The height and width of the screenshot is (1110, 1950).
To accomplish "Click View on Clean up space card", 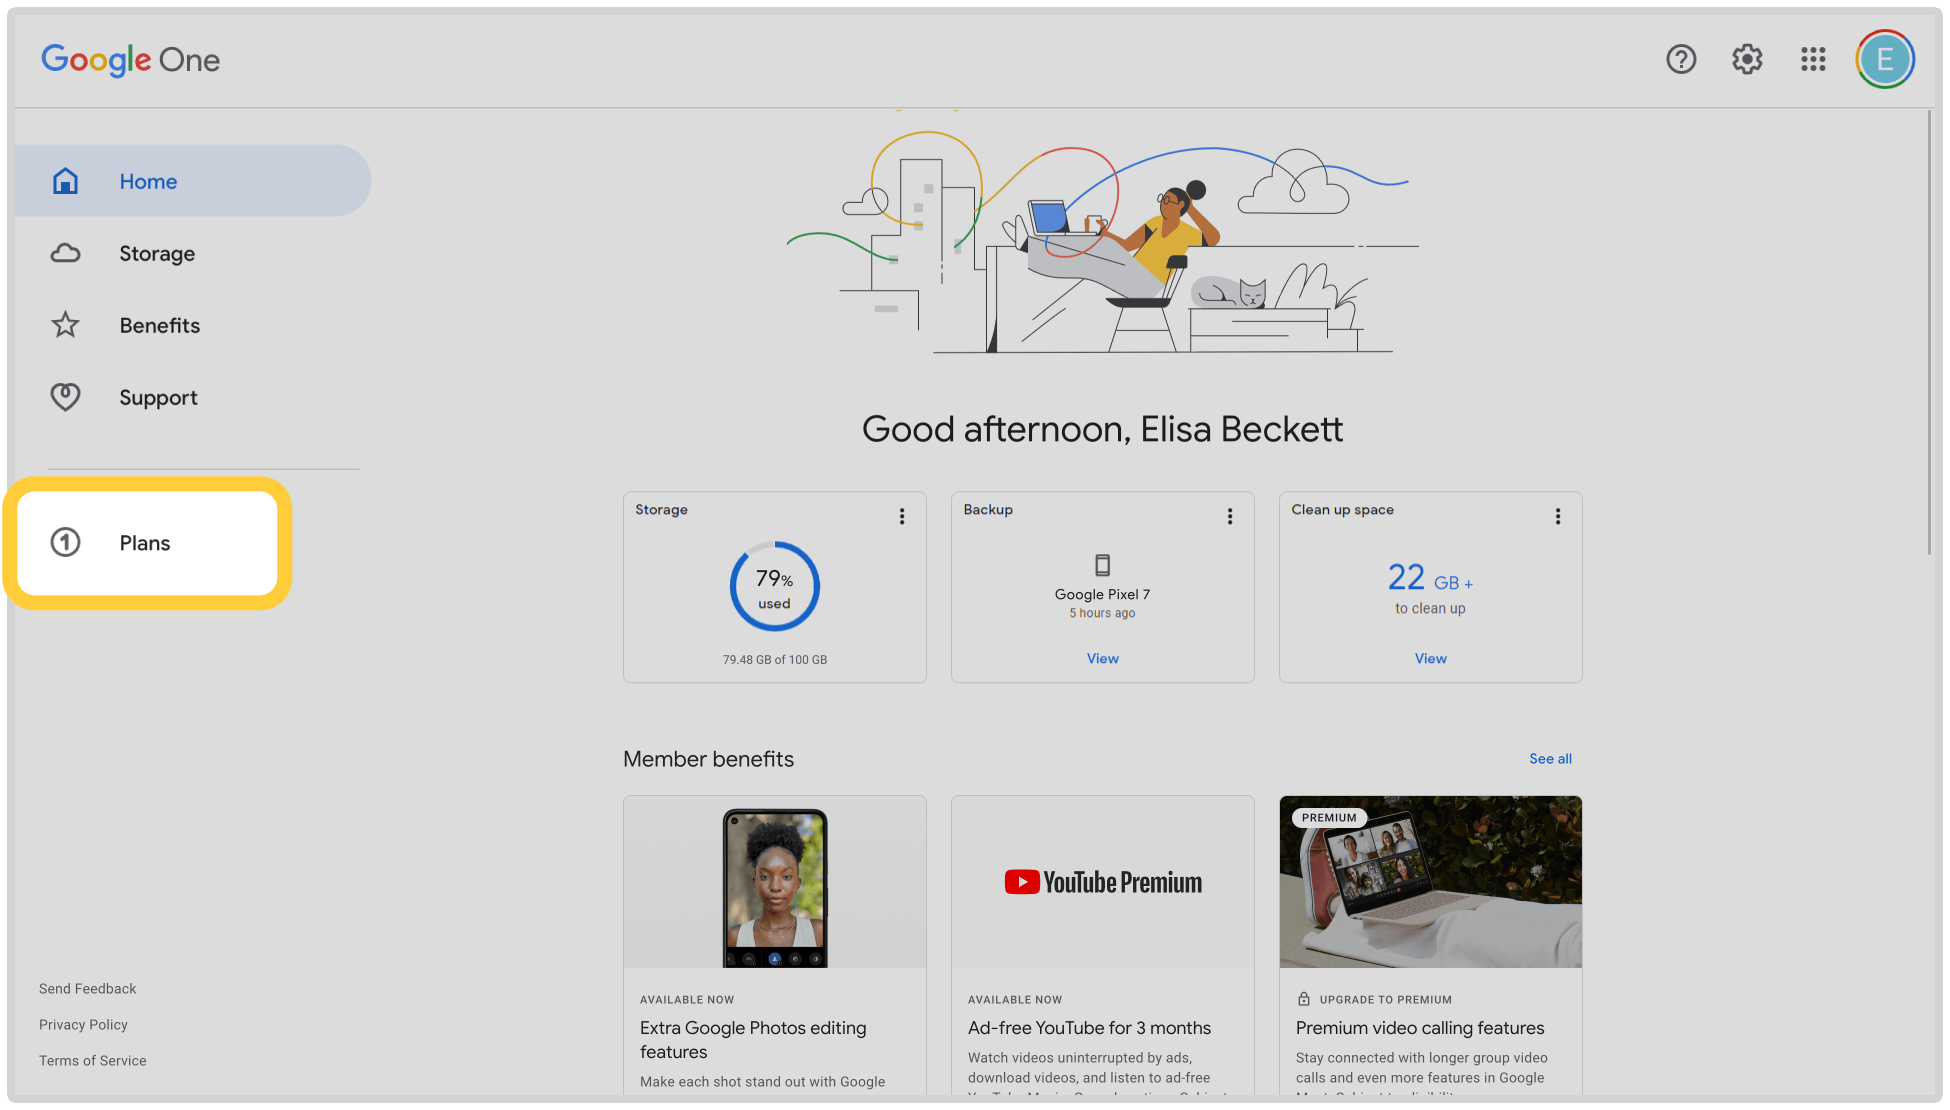I will coord(1430,658).
